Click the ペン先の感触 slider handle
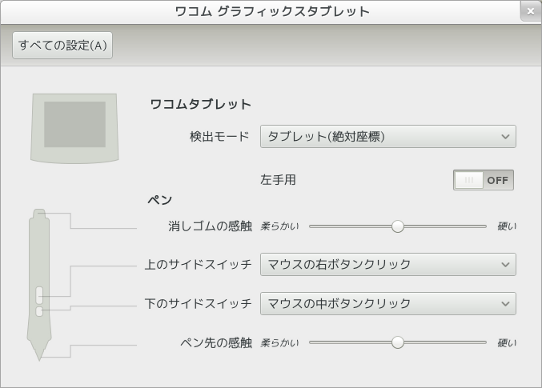This screenshot has height=388, width=542. 398,343
